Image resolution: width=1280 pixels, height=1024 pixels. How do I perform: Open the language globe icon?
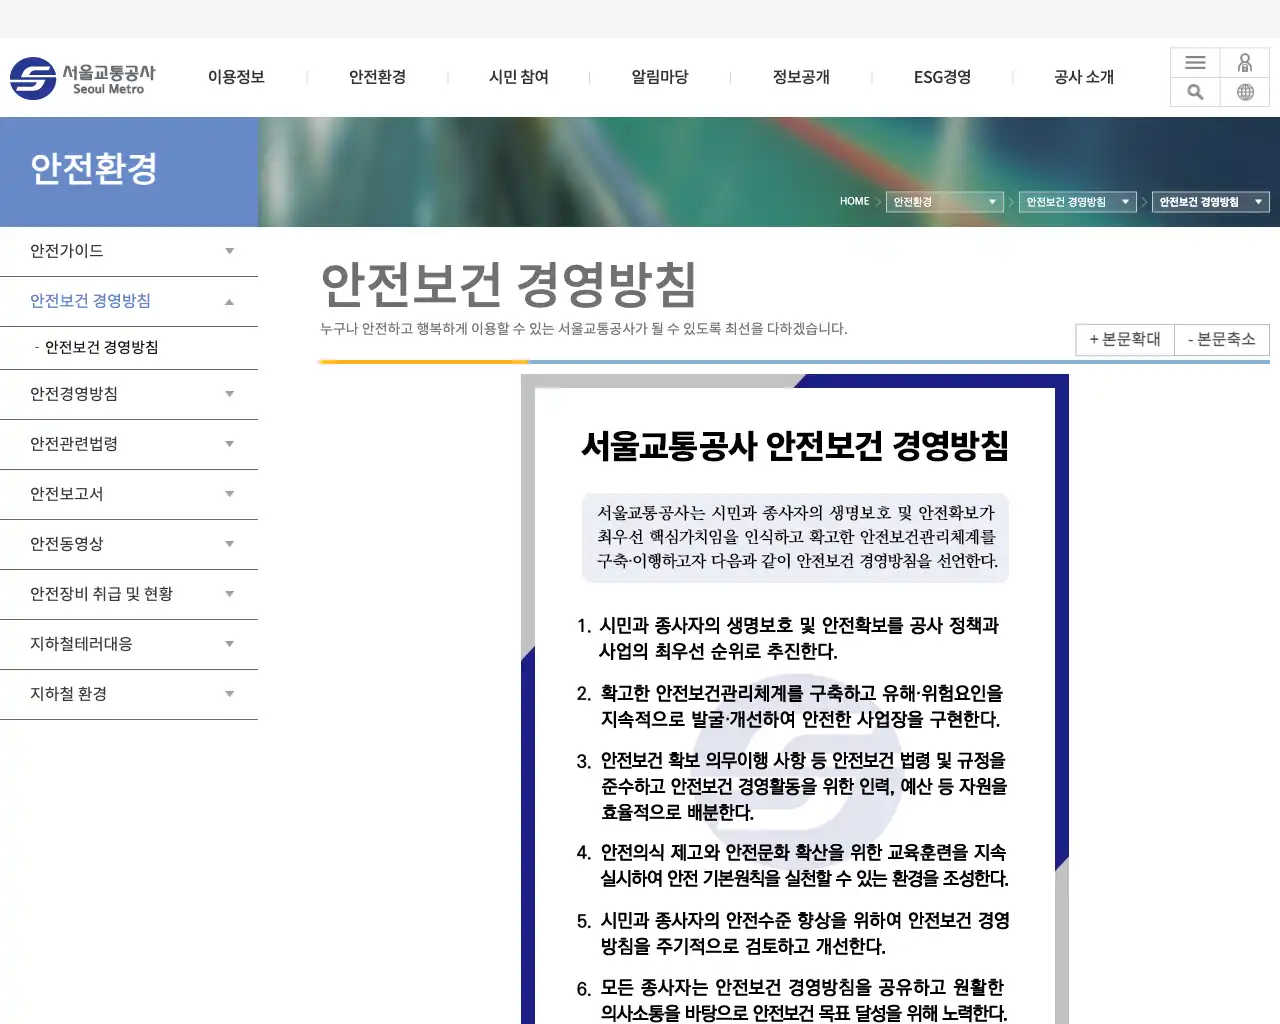click(1245, 92)
